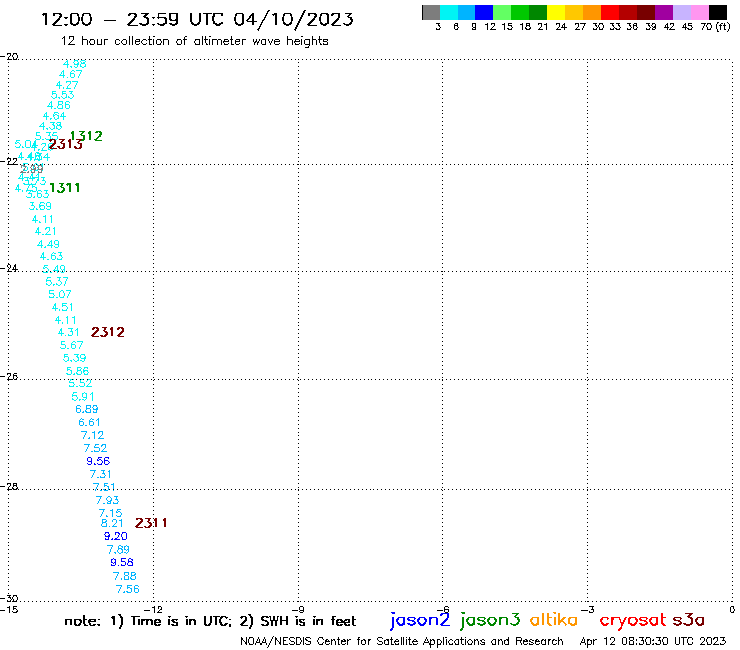740x650 pixels.
Task: Click the wave height value 6.61
Action: (x=89, y=422)
